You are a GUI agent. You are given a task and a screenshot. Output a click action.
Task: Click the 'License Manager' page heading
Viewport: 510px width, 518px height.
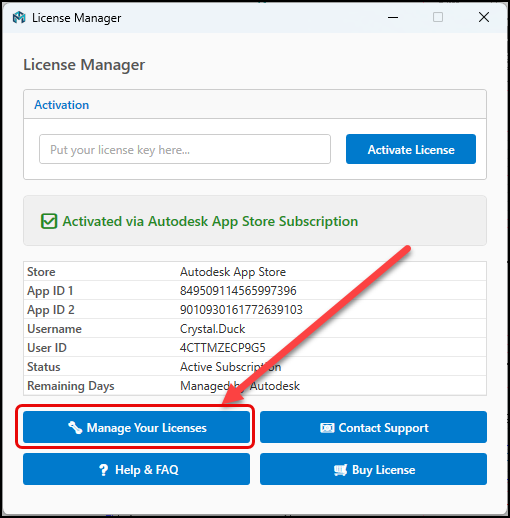pos(84,65)
